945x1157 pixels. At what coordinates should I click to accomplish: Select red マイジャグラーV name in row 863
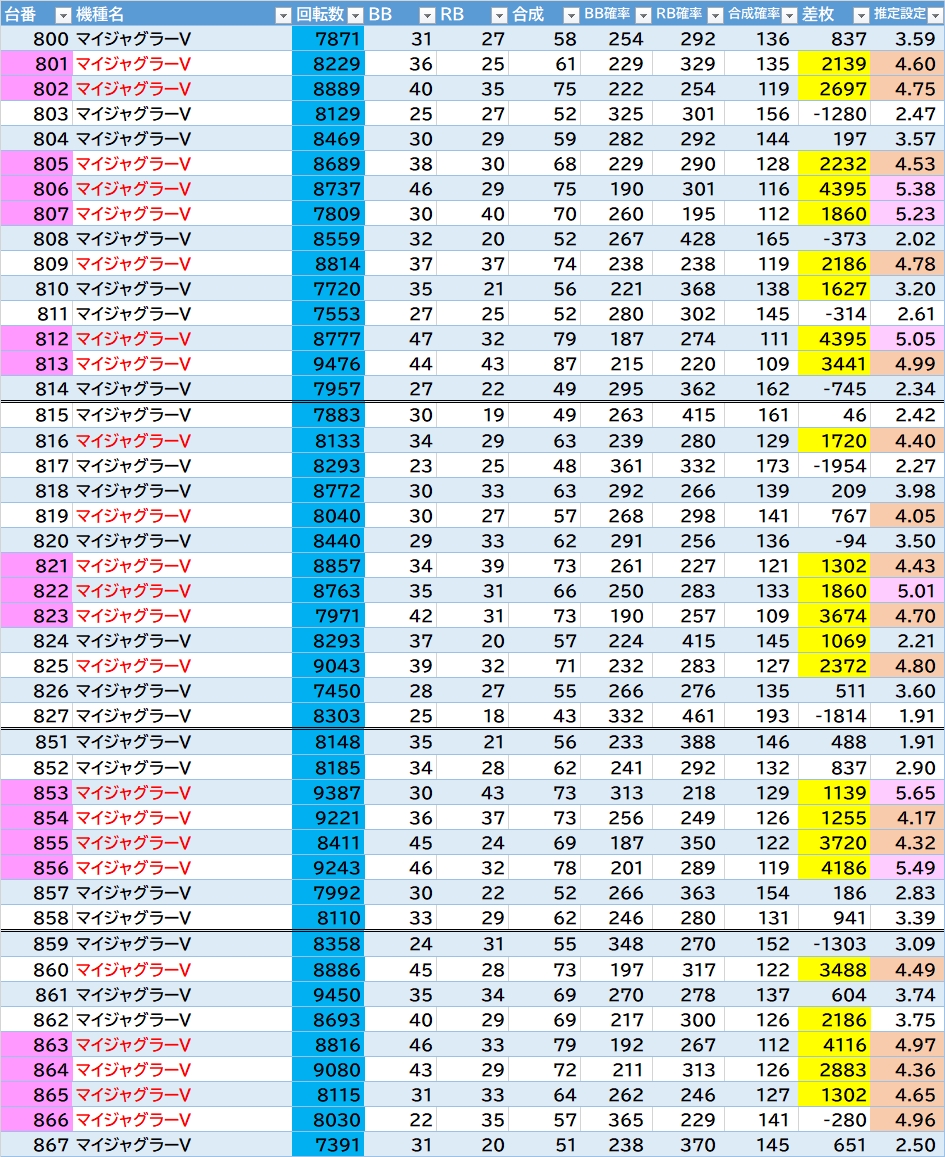[x=133, y=1044]
